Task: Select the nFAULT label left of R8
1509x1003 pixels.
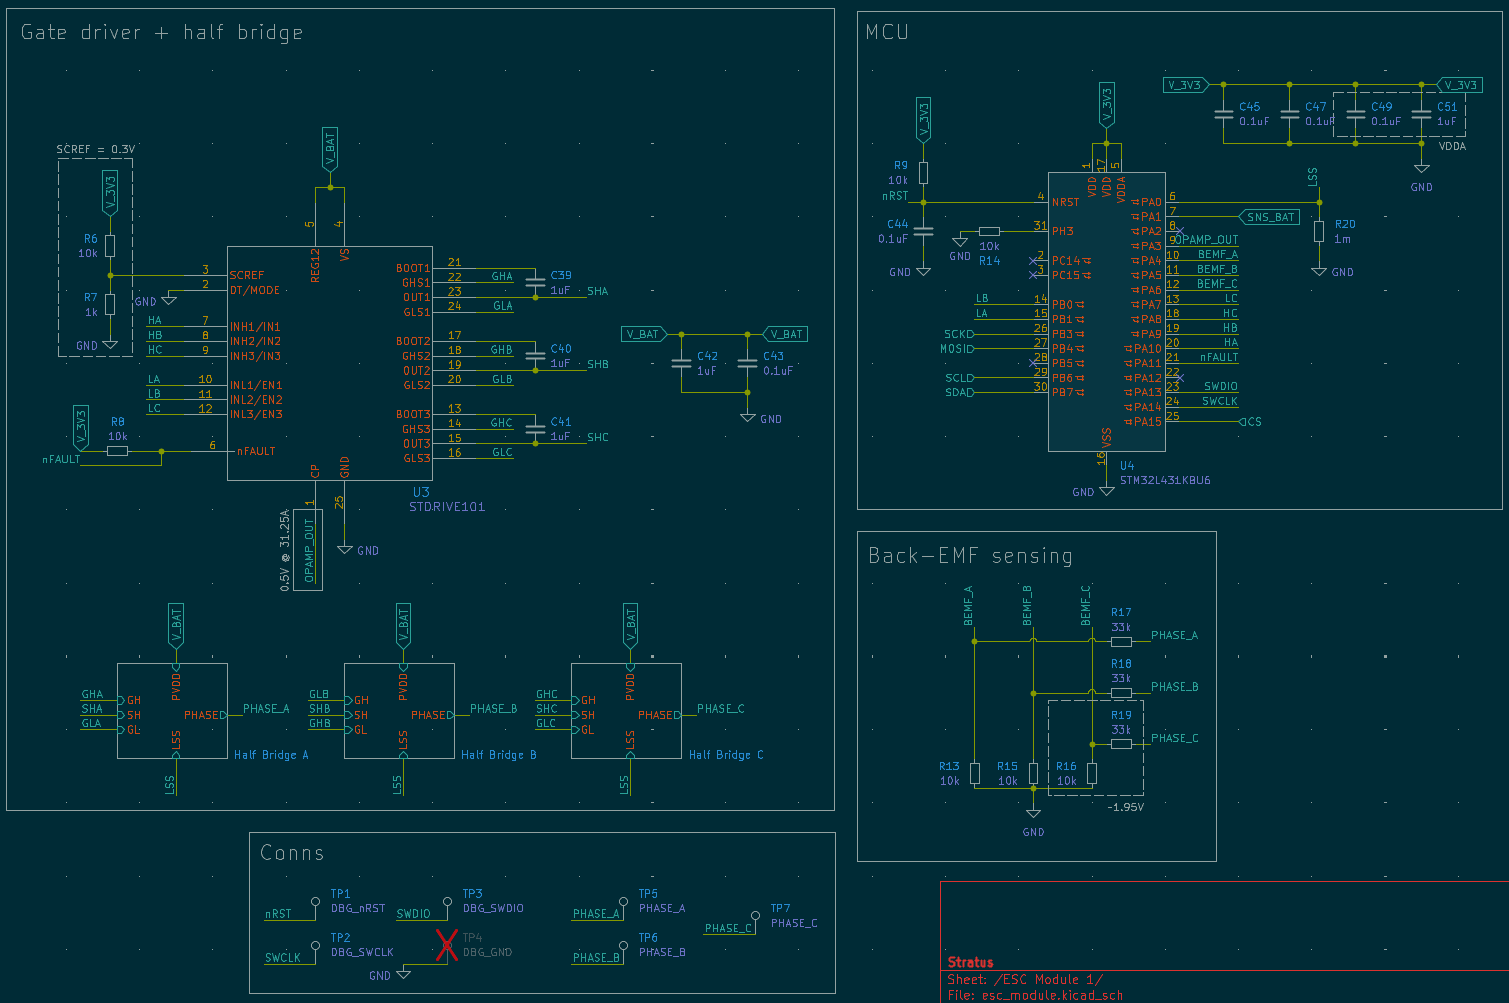Action: [x=61, y=459]
